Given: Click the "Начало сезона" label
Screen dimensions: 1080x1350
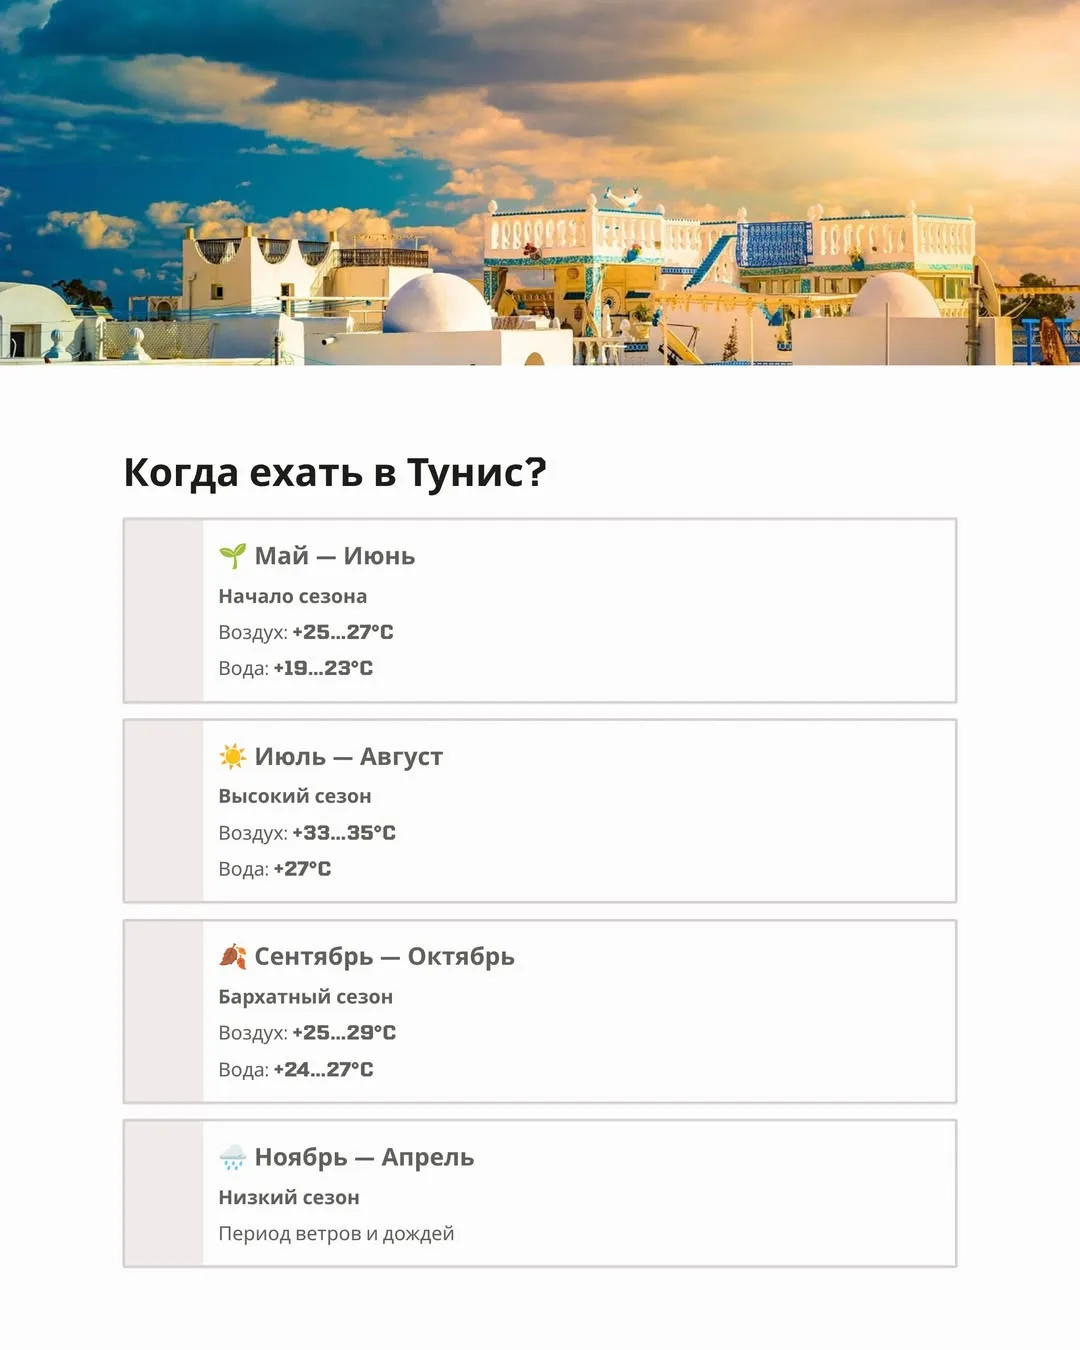Looking at the screenshot, I should [x=293, y=596].
